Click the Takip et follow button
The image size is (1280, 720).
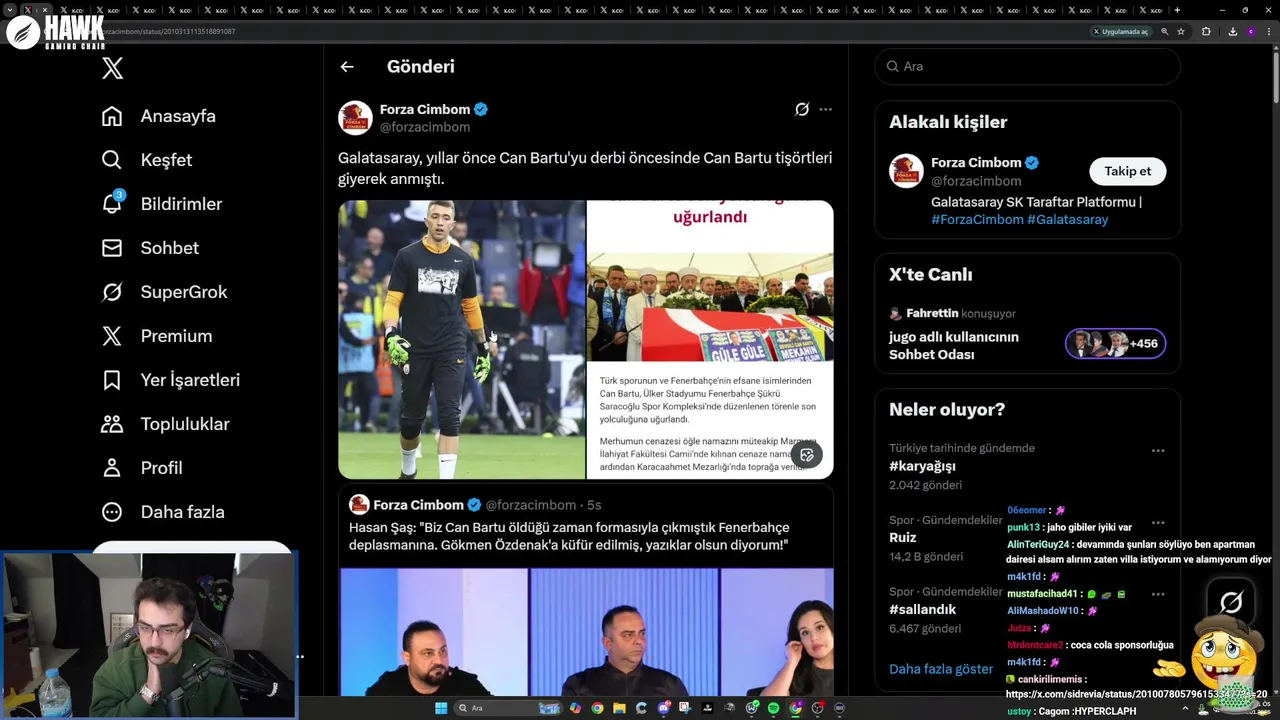coord(1127,171)
